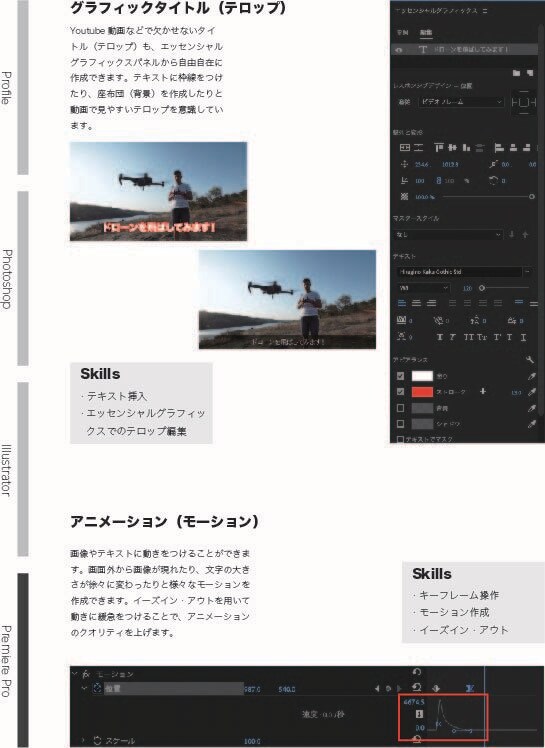Image resolution: width=545 pixels, height=748 pixels.
Task: Enable the shadow checkbox
Action: tap(400, 424)
